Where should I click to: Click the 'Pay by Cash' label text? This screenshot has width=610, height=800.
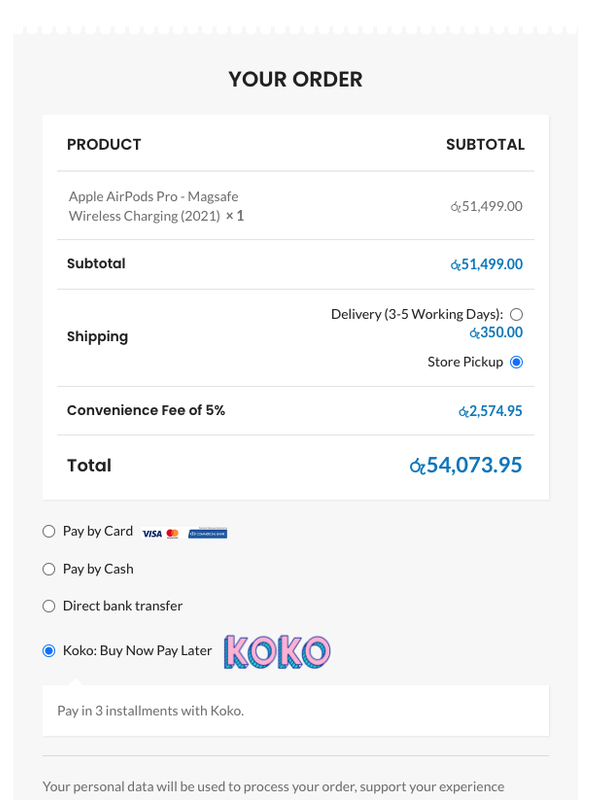point(98,569)
